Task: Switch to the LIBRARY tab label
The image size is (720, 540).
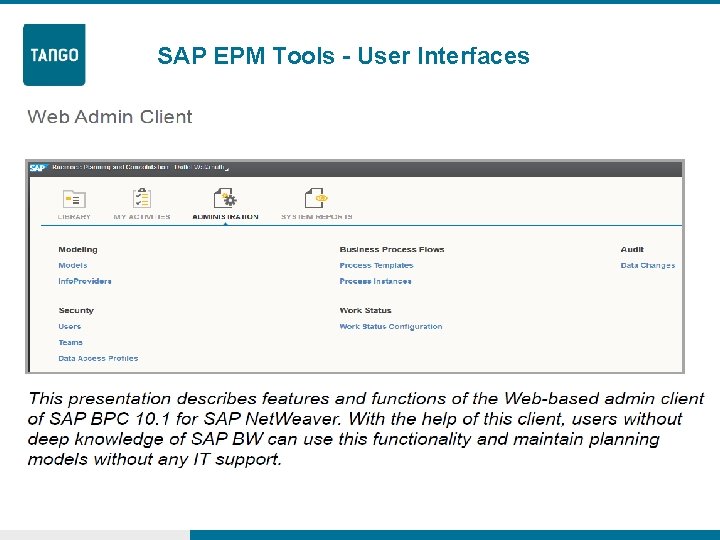Action: 74,217
